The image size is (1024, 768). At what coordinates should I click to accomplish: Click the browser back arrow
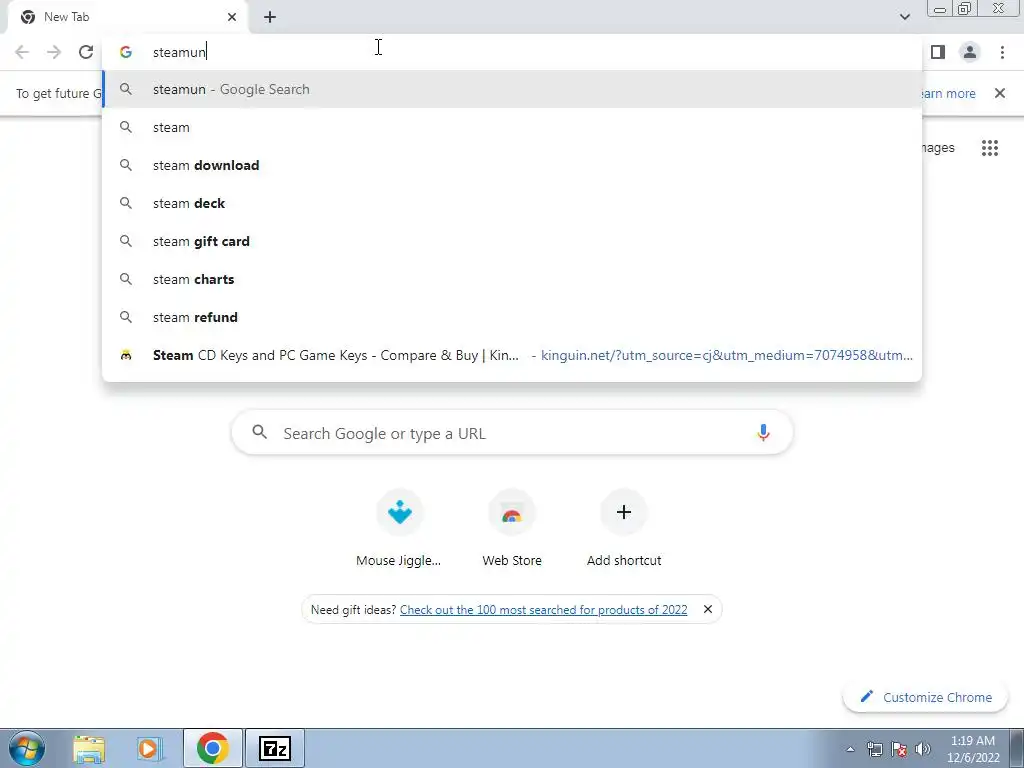pos(22,52)
